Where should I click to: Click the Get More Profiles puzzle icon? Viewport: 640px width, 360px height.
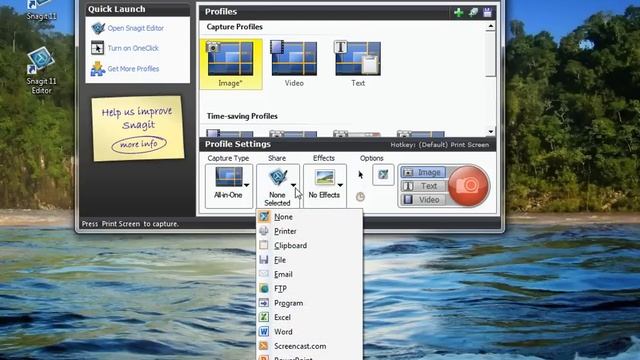tap(98, 69)
